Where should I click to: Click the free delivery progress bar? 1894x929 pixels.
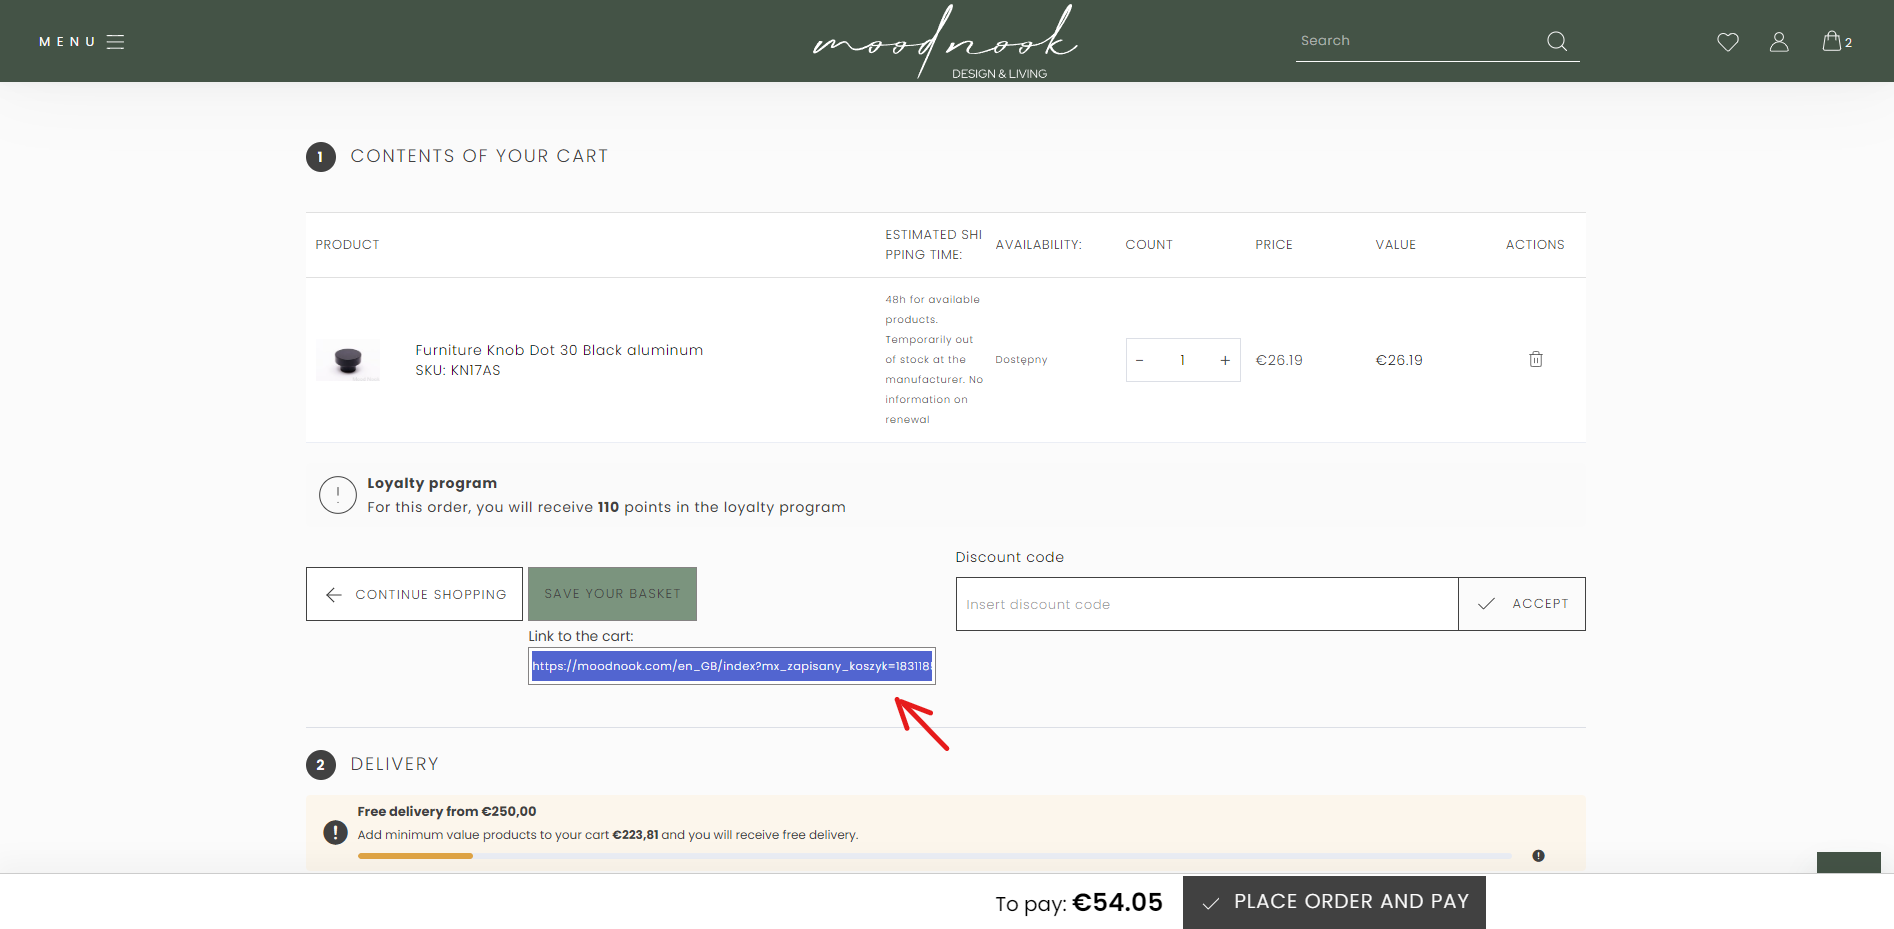coord(934,856)
